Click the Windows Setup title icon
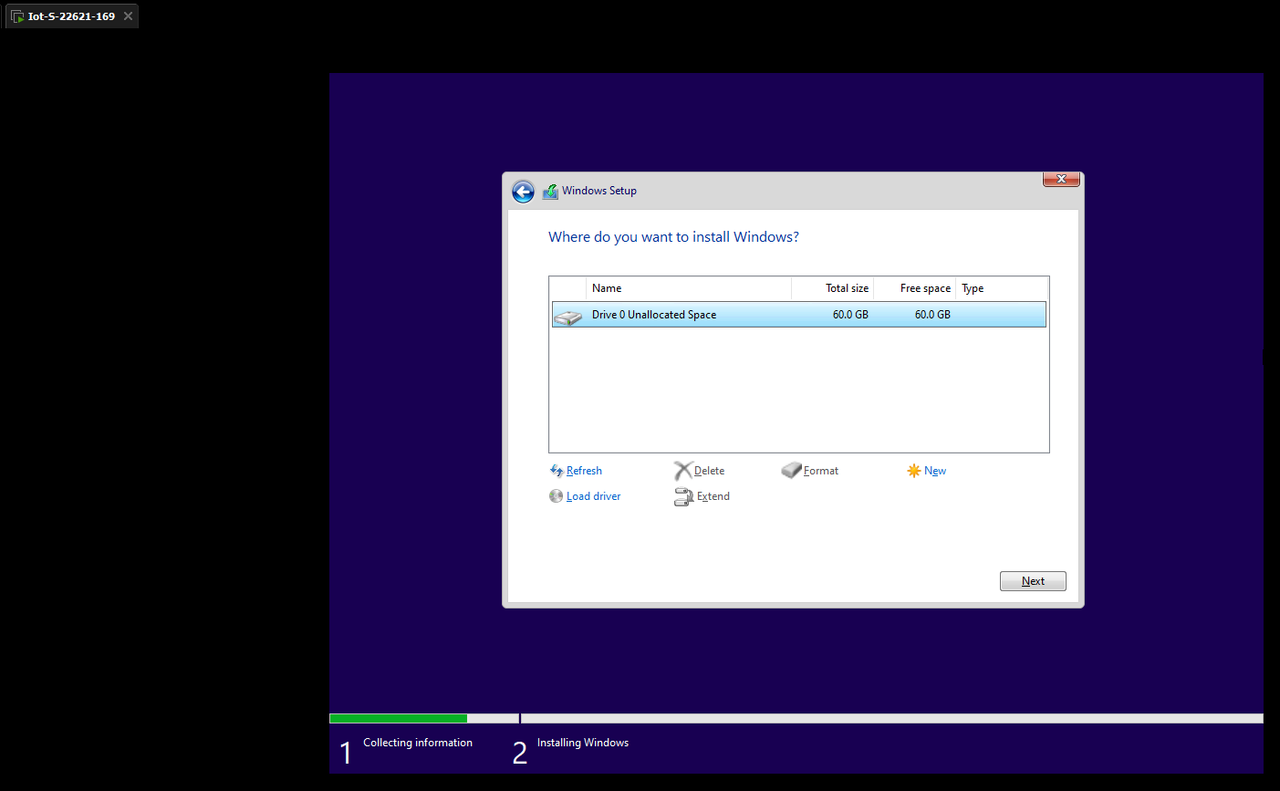This screenshot has height=791, width=1280. (550, 191)
